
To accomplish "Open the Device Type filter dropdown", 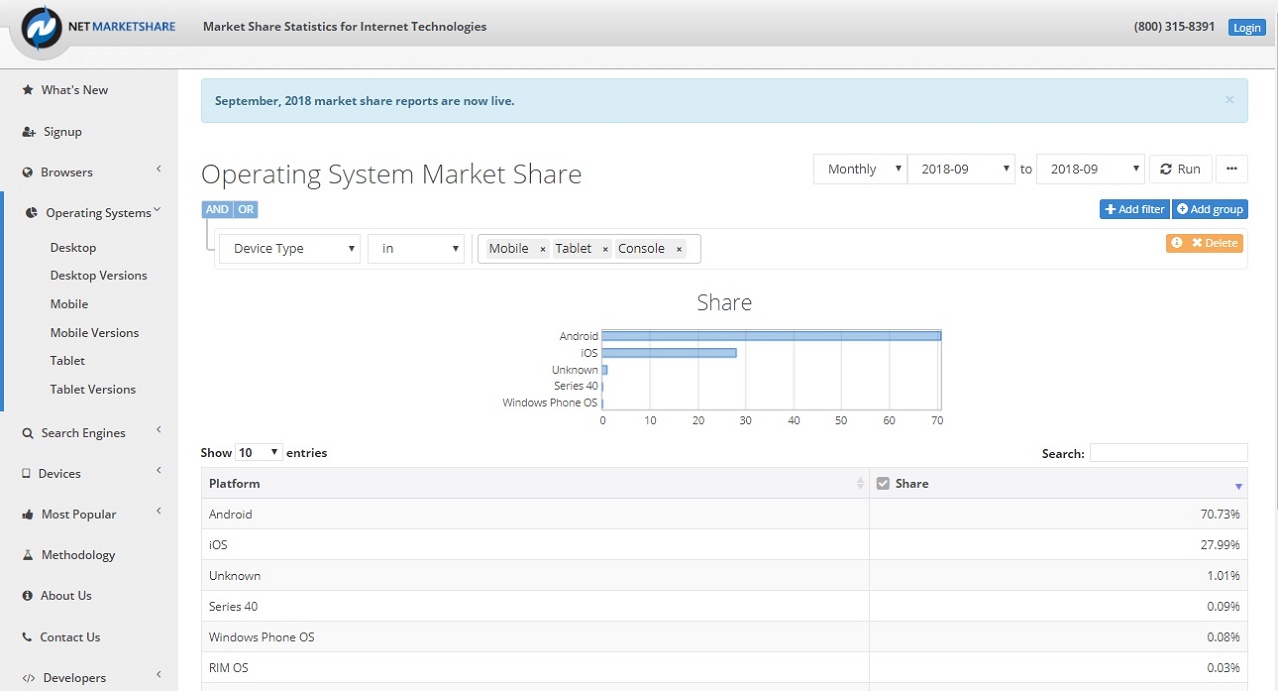I will coord(290,249).
